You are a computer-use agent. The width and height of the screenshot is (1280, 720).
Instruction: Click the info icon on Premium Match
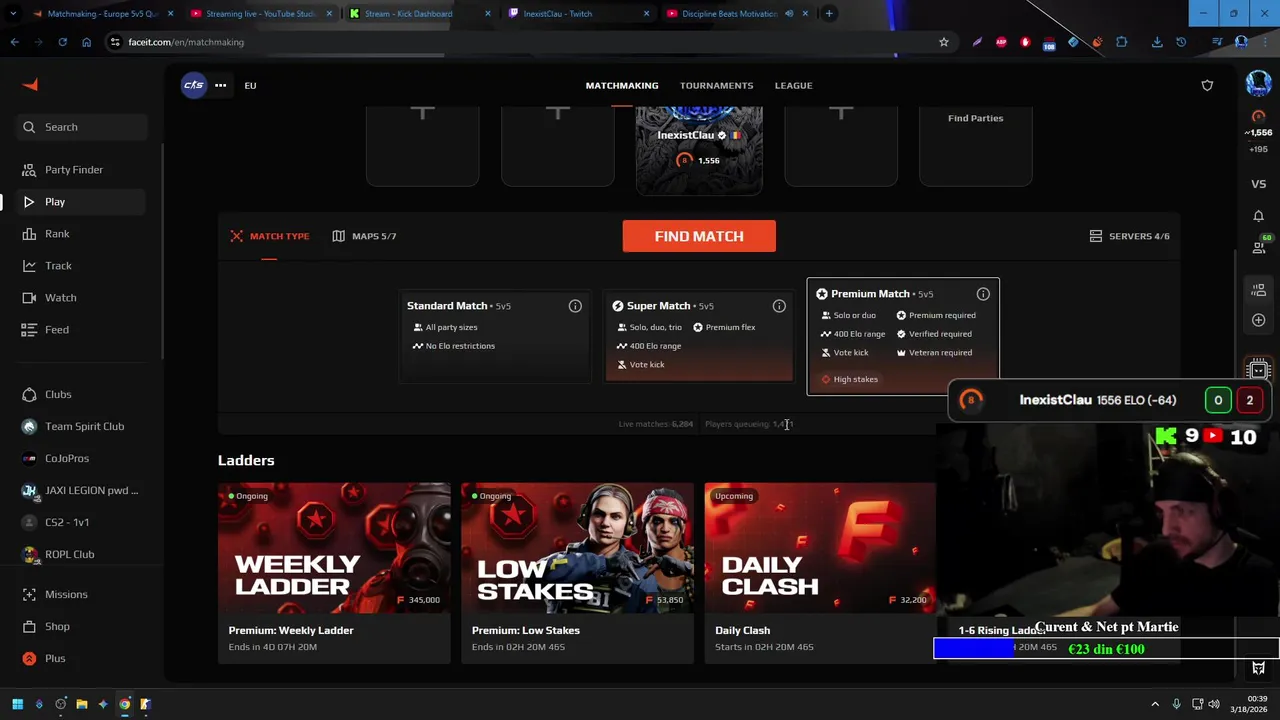(x=983, y=294)
